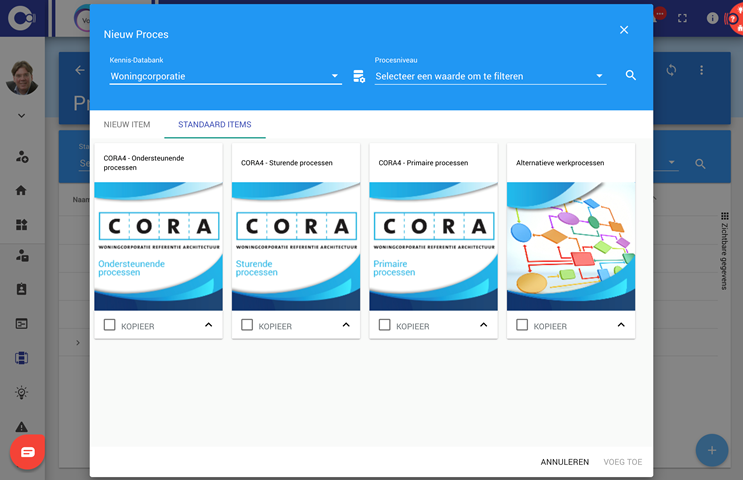
Task: Open the Procesniveau filter dropdown
Action: click(x=490, y=76)
